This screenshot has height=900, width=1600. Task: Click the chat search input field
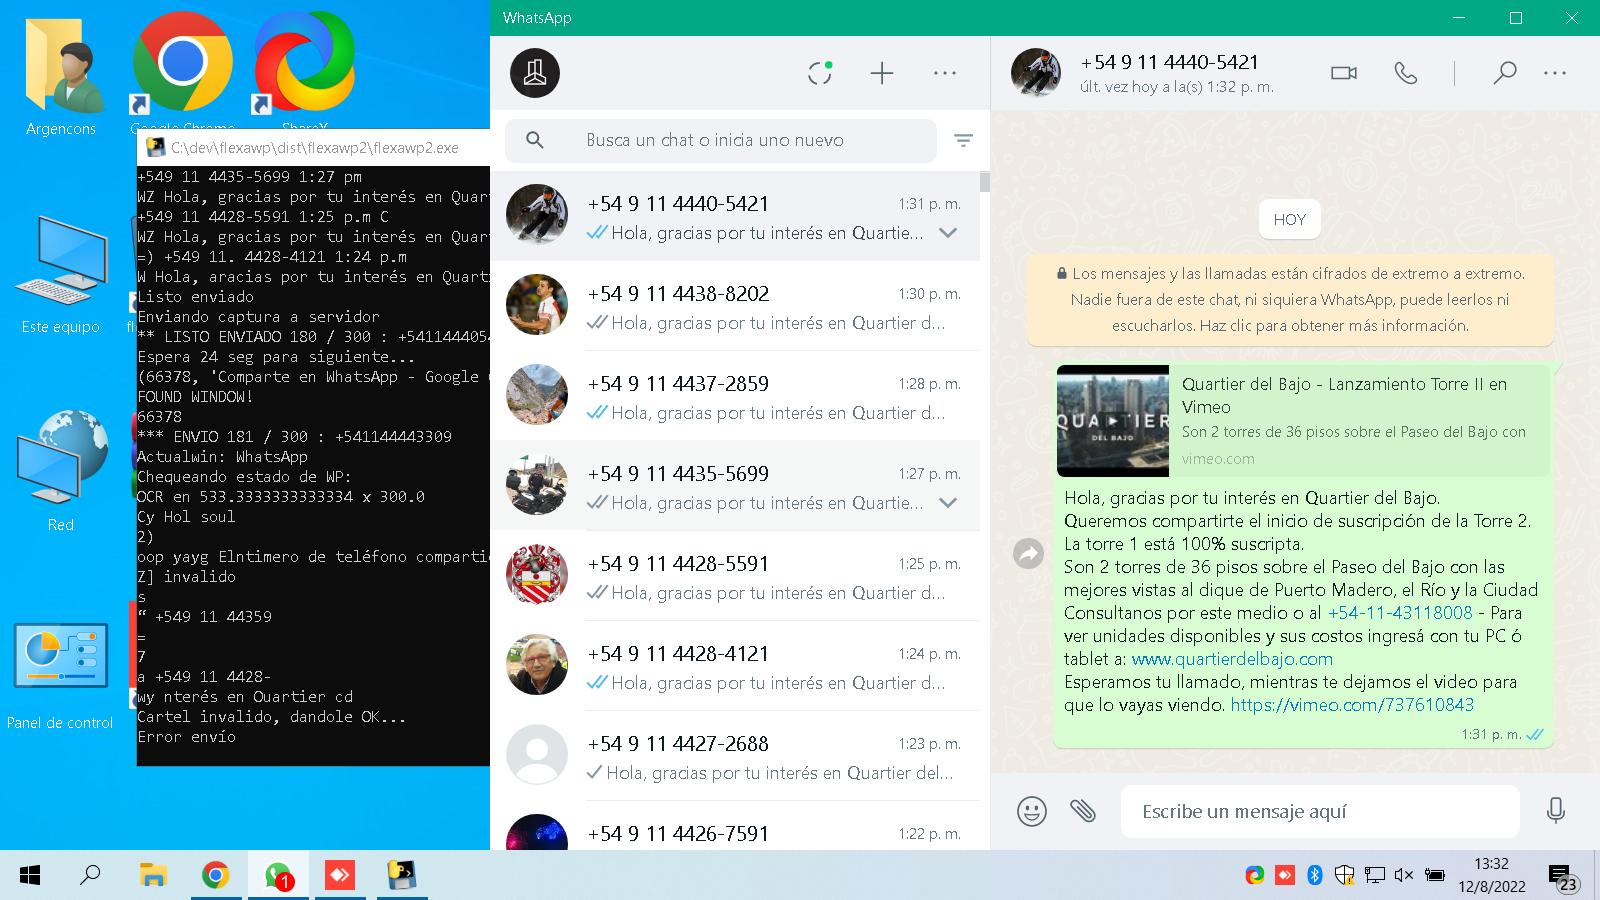point(720,140)
